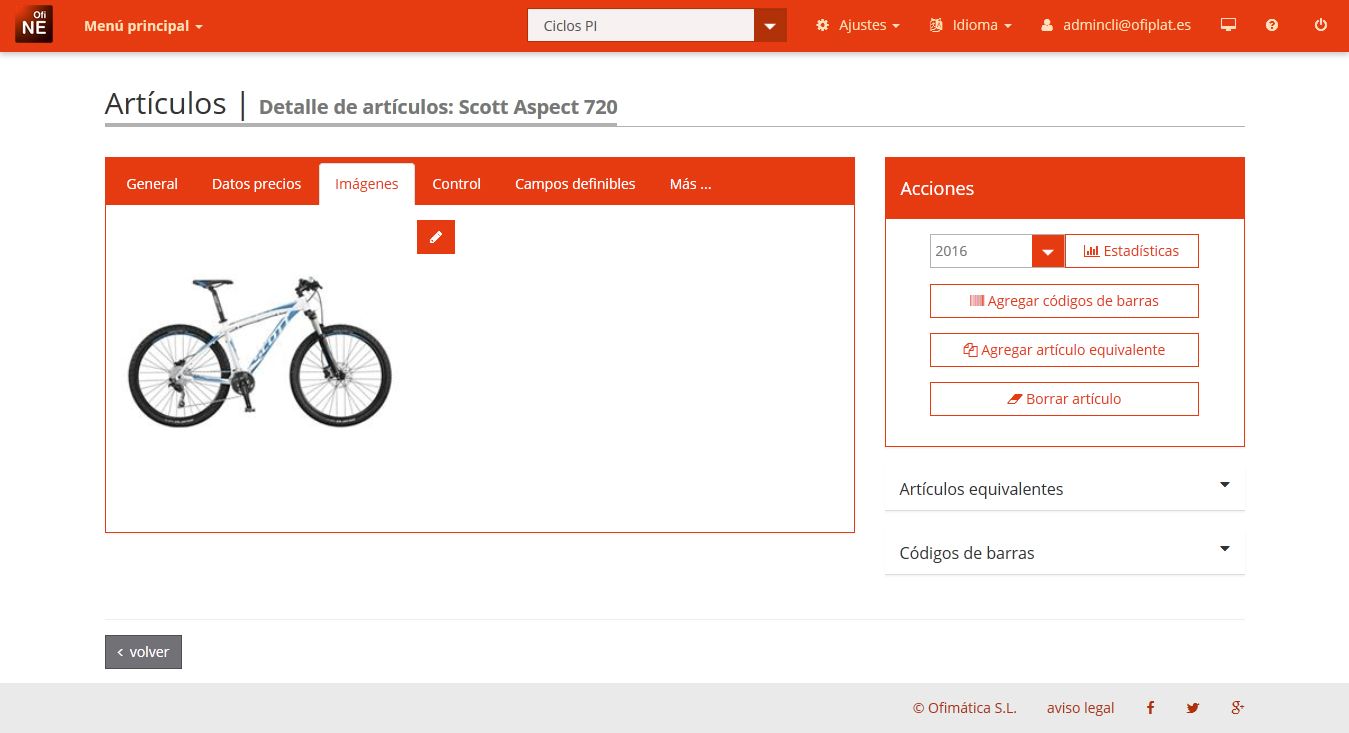The width and height of the screenshot is (1349, 733).
Task: Click Borrar artículo button
Action: point(1064,399)
